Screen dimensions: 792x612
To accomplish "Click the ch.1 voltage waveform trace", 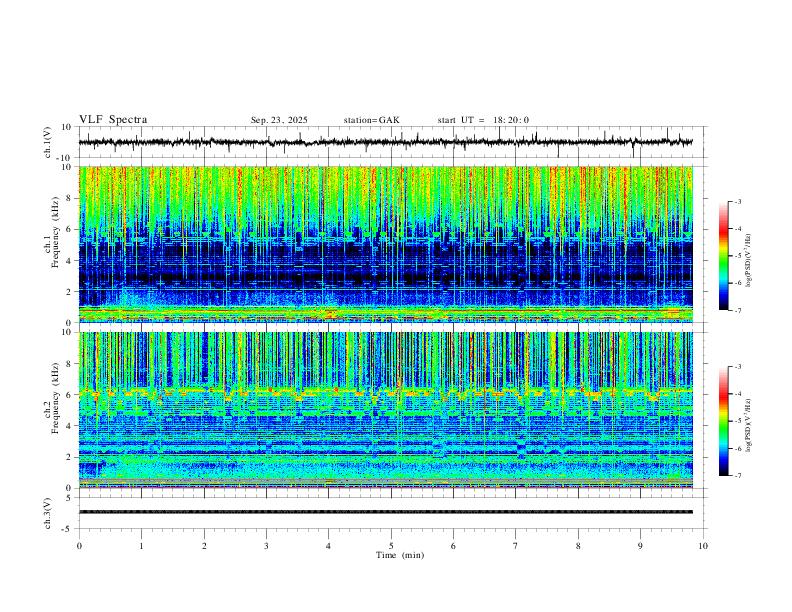I will point(385,142).
